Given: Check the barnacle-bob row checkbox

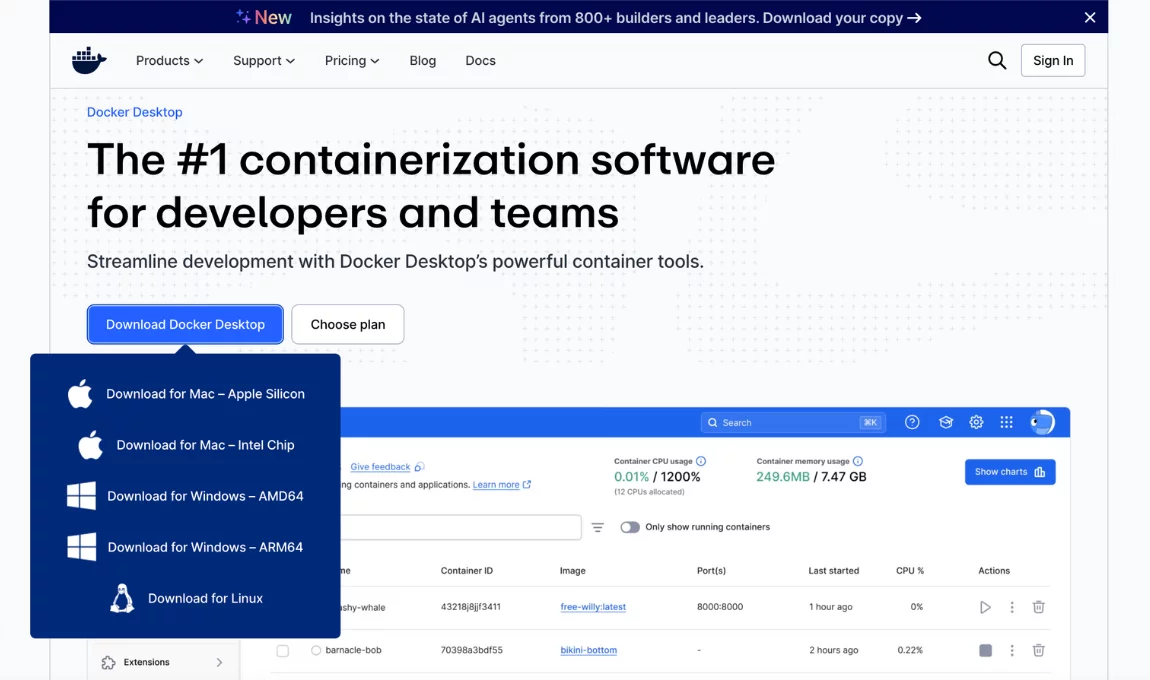Looking at the screenshot, I should pos(282,651).
